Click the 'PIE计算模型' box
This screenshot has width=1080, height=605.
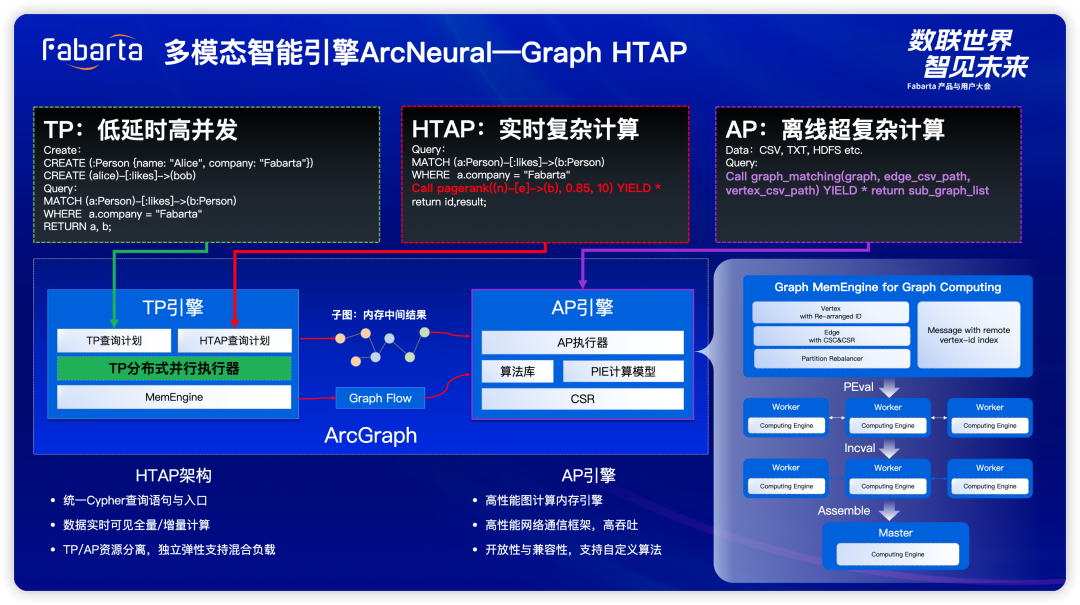(x=623, y=371)
